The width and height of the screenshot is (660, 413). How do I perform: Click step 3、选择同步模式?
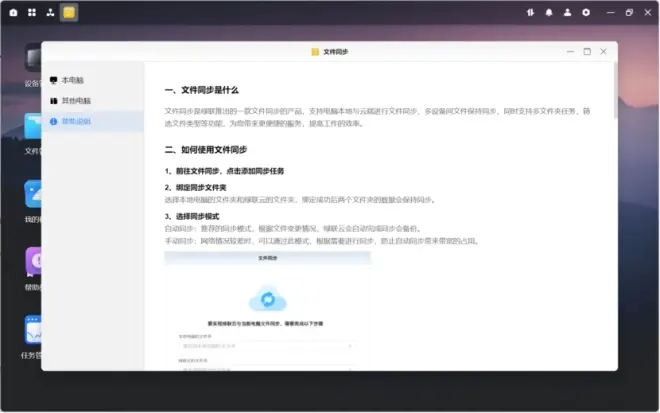(x=192, y=216)
